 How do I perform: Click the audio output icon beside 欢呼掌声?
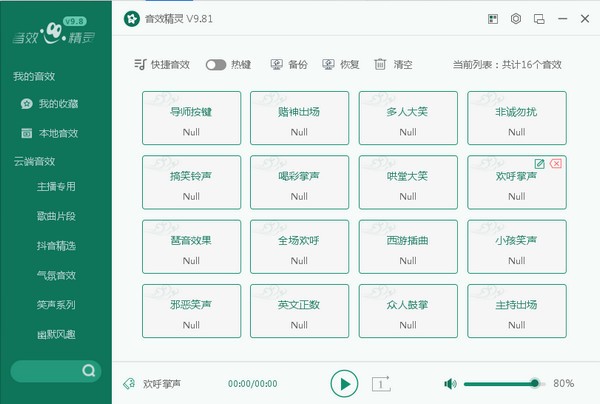click(x=129, y=383)
